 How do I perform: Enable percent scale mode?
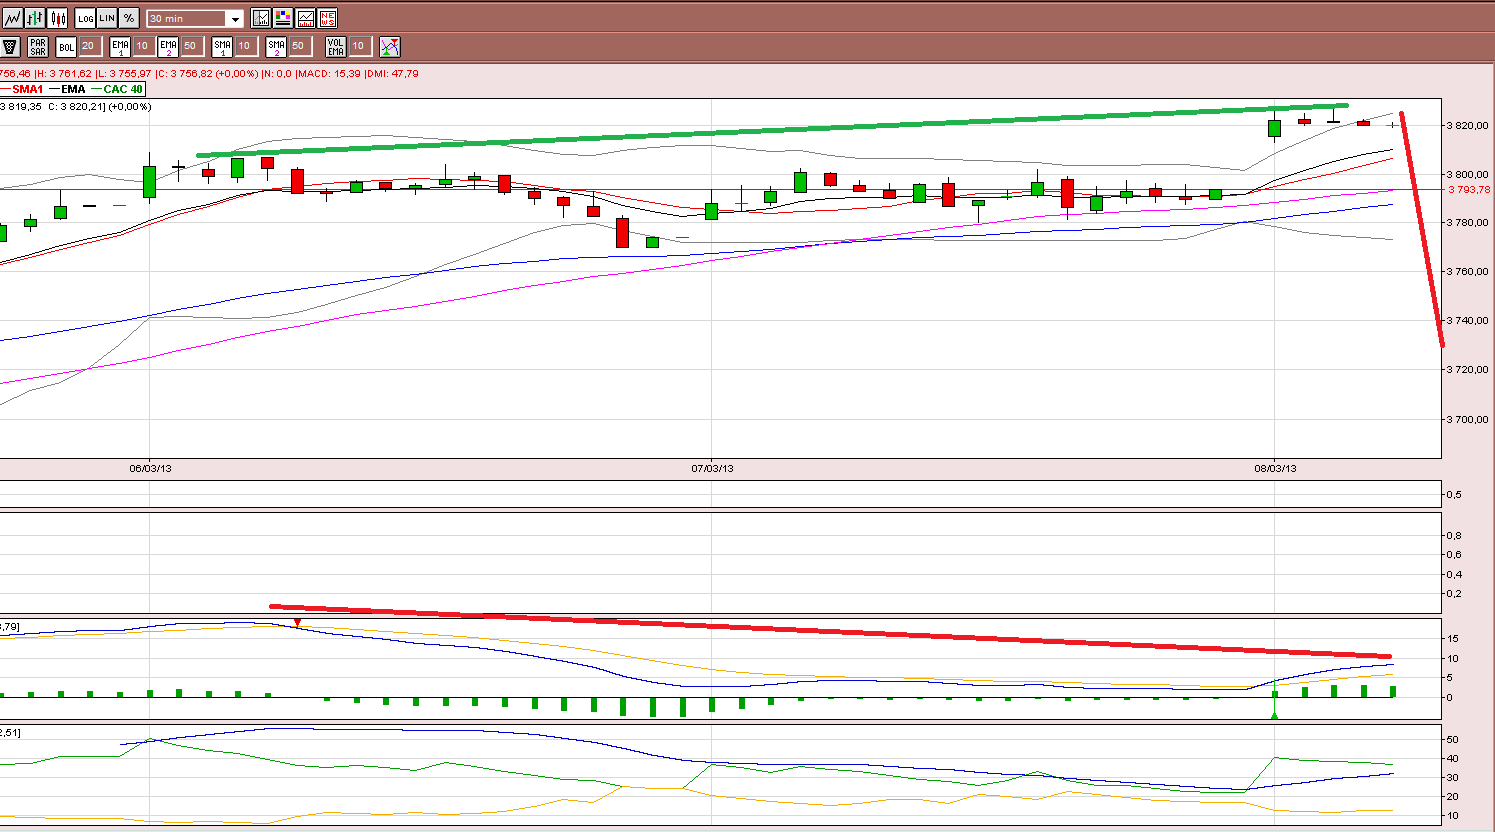(129, 18)
